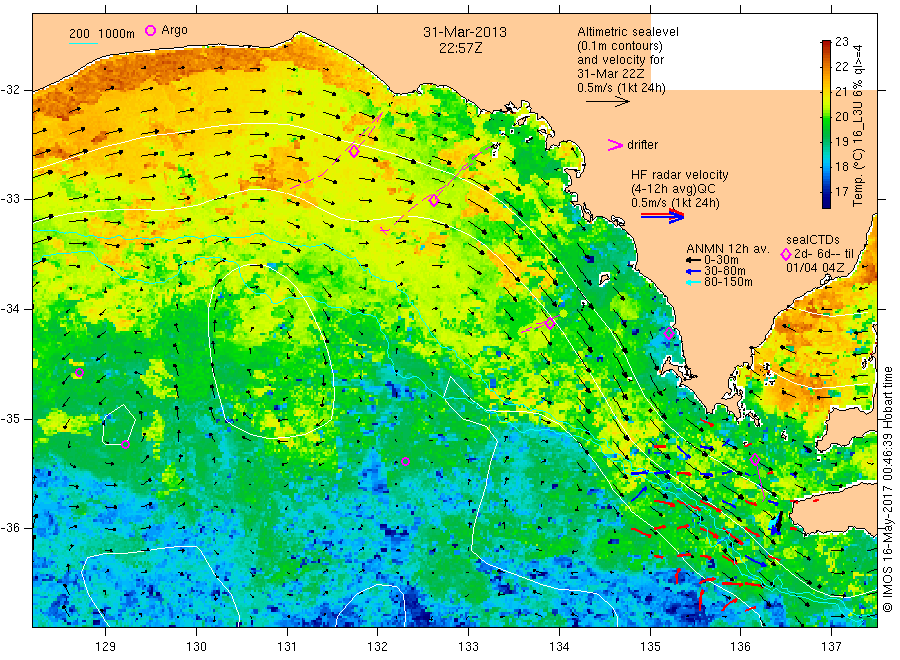Click the dark blue 17°C end of colorbar

826,201
